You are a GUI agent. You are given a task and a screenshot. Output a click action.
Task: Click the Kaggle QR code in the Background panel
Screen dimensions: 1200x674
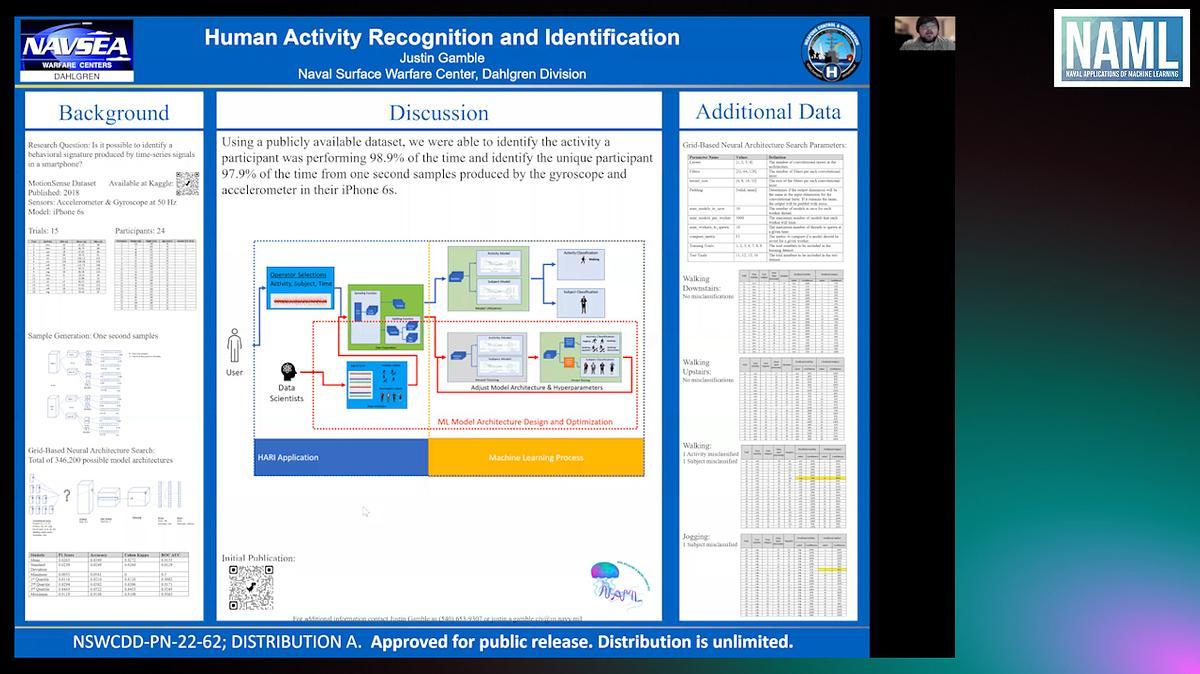pos(187,183)
